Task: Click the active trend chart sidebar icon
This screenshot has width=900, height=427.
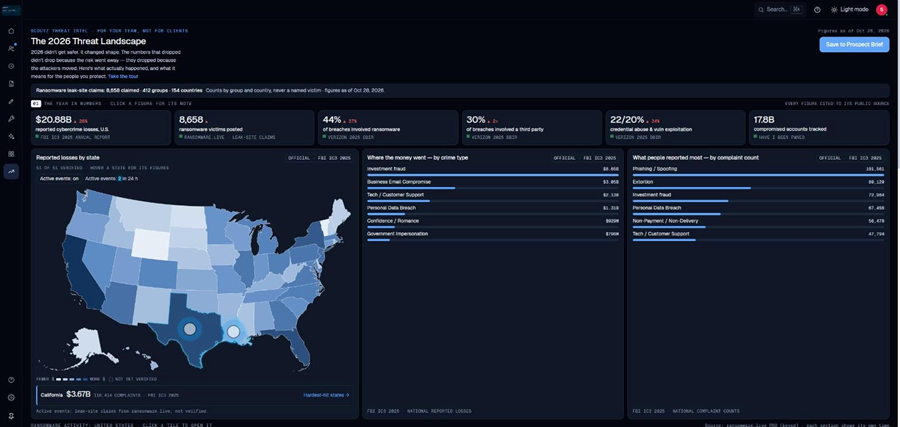Action: click(11, 171)
